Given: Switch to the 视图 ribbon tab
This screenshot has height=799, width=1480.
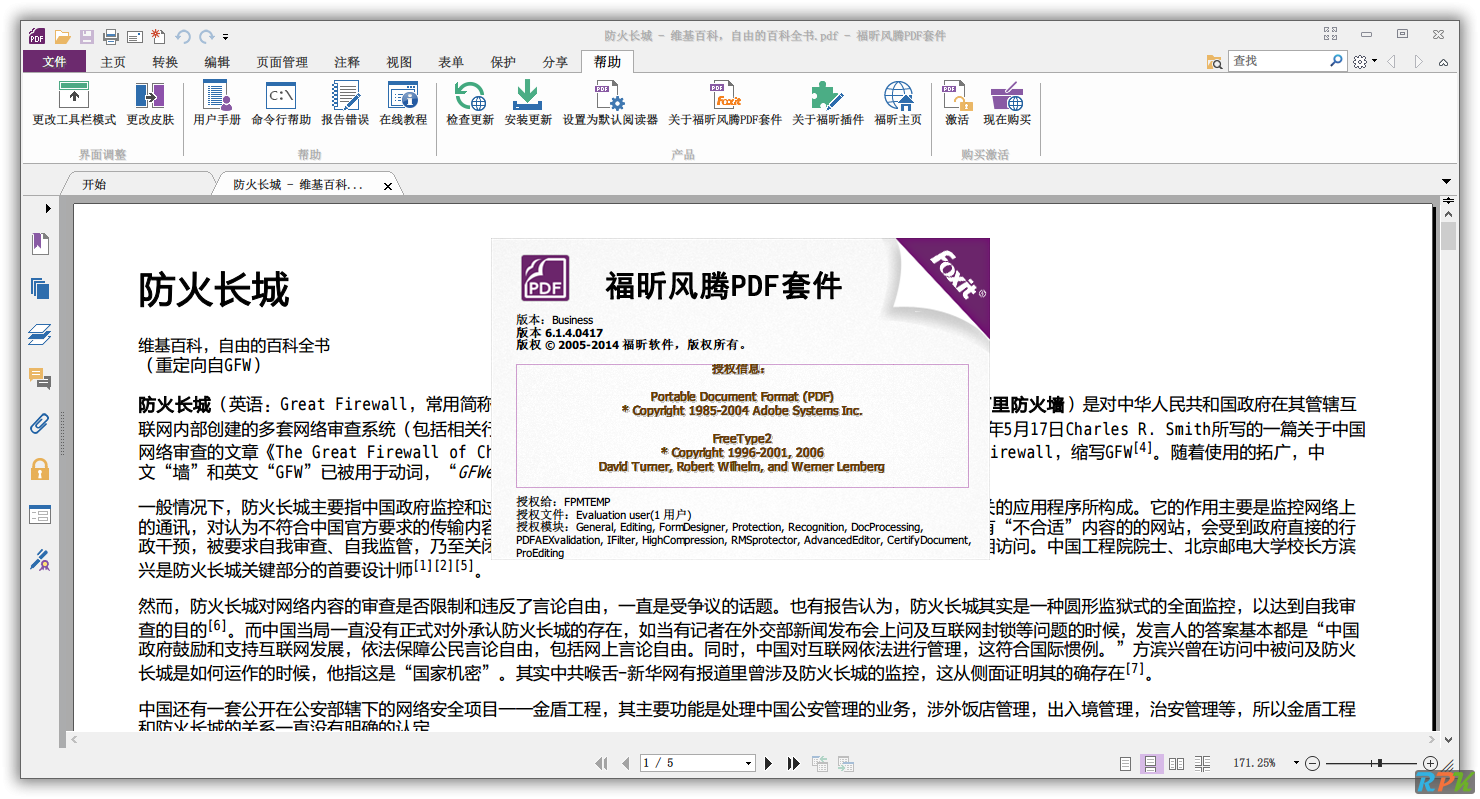Looking at the screenshot, I should [x=399, y=62].
